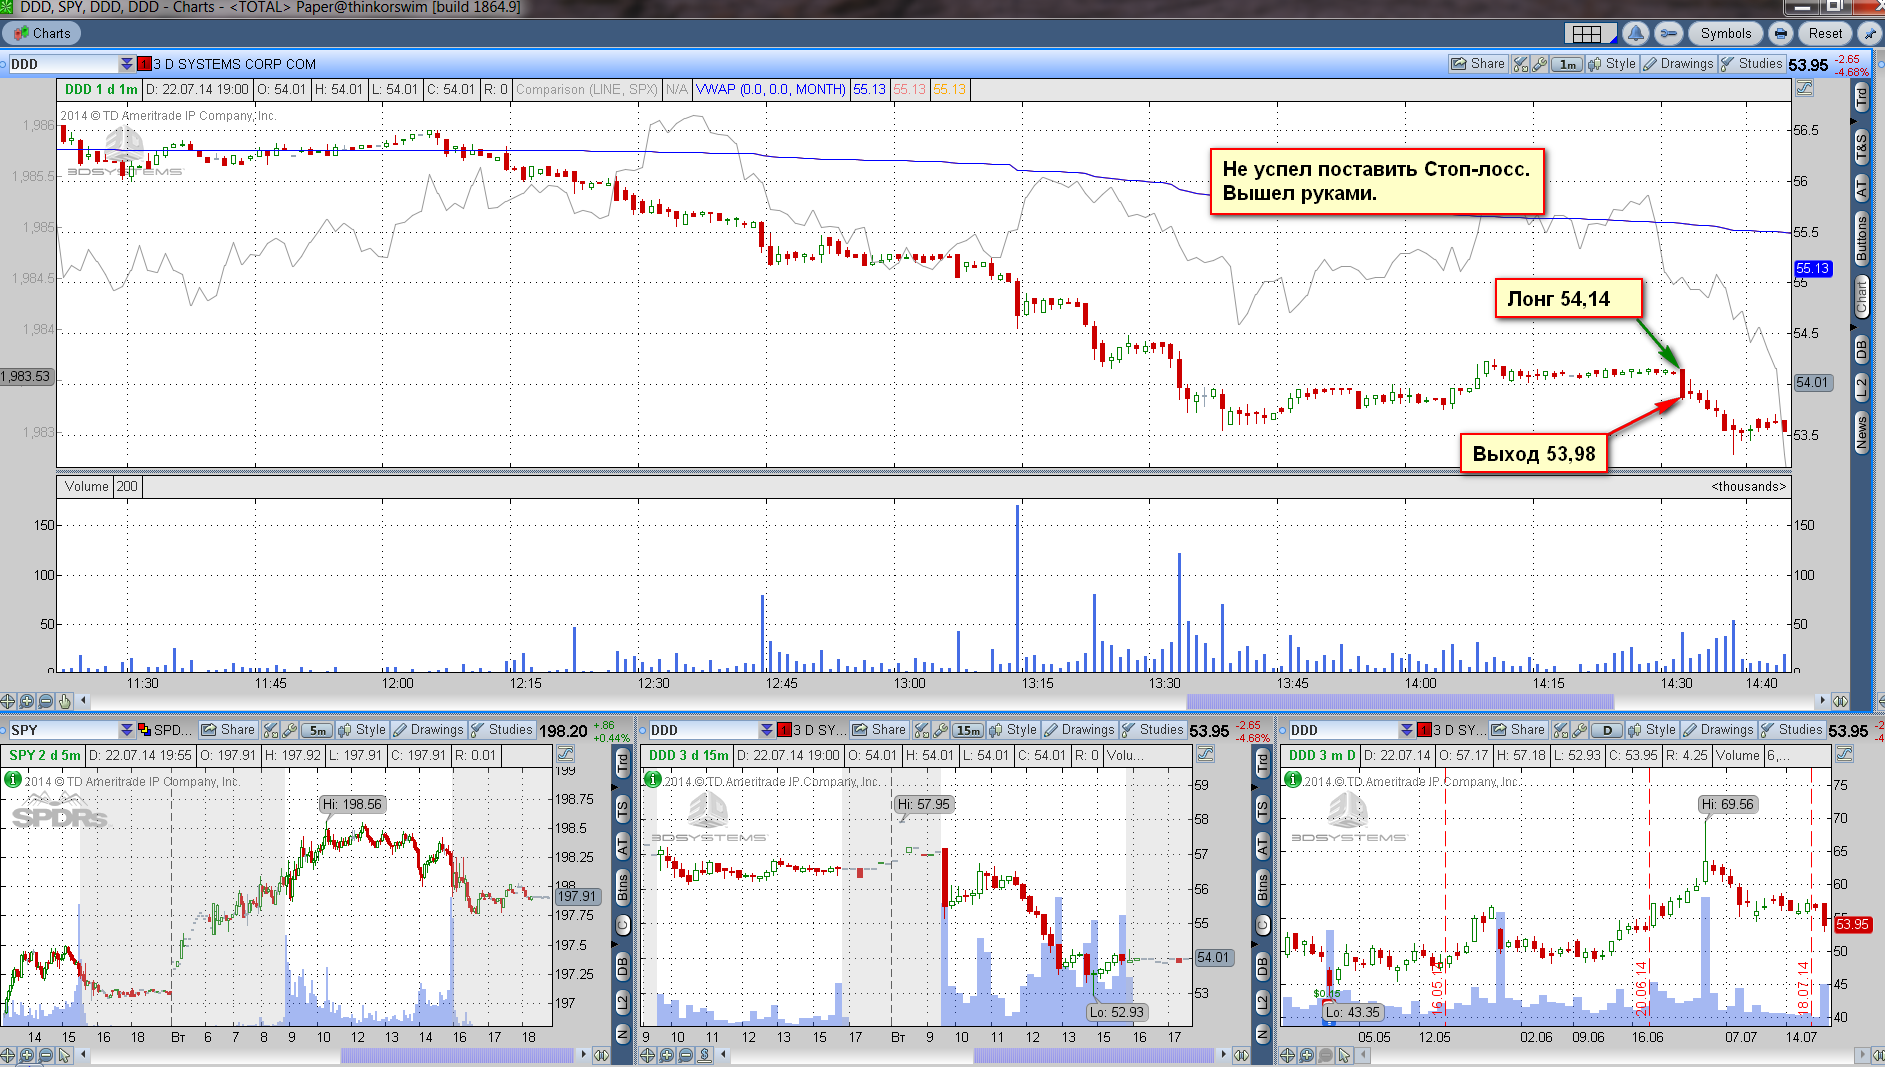The width and height of the screenshot is (1885, 1067).
Task: Open the main chart settings wrench icon
Action: (1540, 64)
